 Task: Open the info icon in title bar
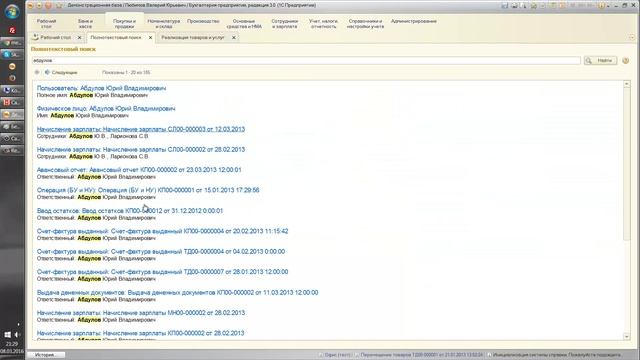point(601,6)
